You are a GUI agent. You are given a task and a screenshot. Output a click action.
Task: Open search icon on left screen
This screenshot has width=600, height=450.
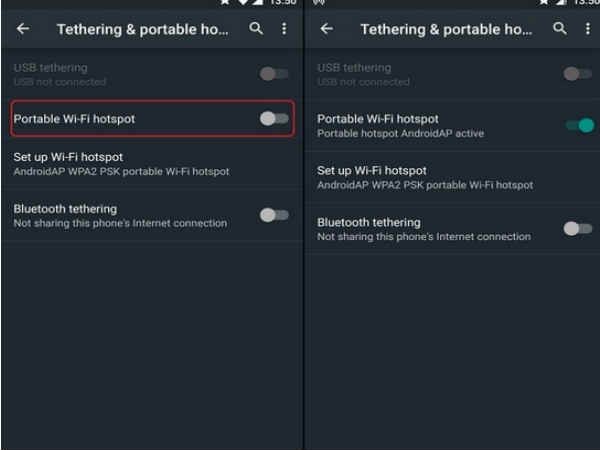coord(256,28)
